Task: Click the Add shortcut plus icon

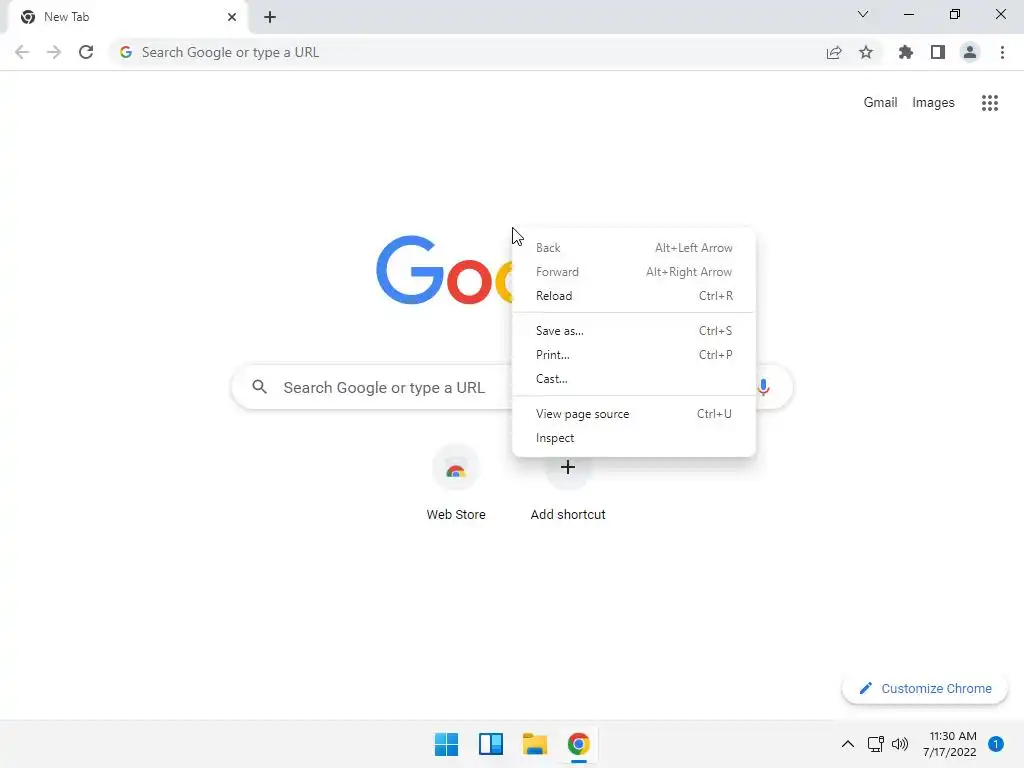Action: (x=568, y=467)
